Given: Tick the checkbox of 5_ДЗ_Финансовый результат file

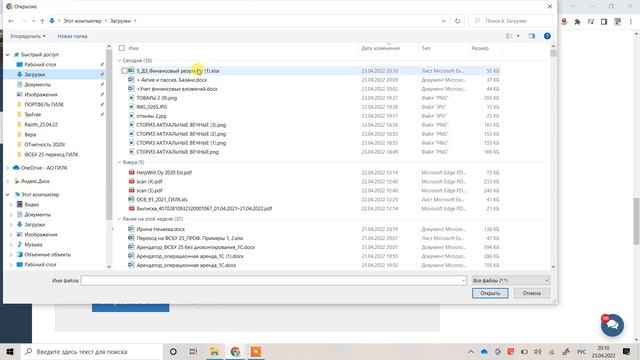Looking at the screenshot, I should point(124,71).
